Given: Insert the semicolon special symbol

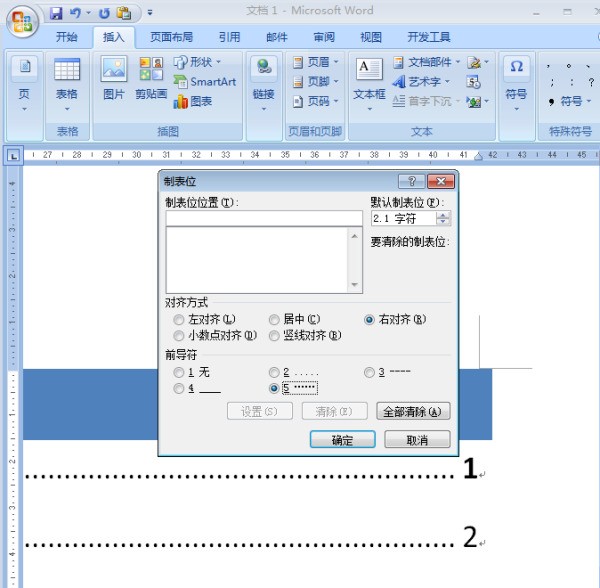Looking at the screenshot, I should point(552,82).
